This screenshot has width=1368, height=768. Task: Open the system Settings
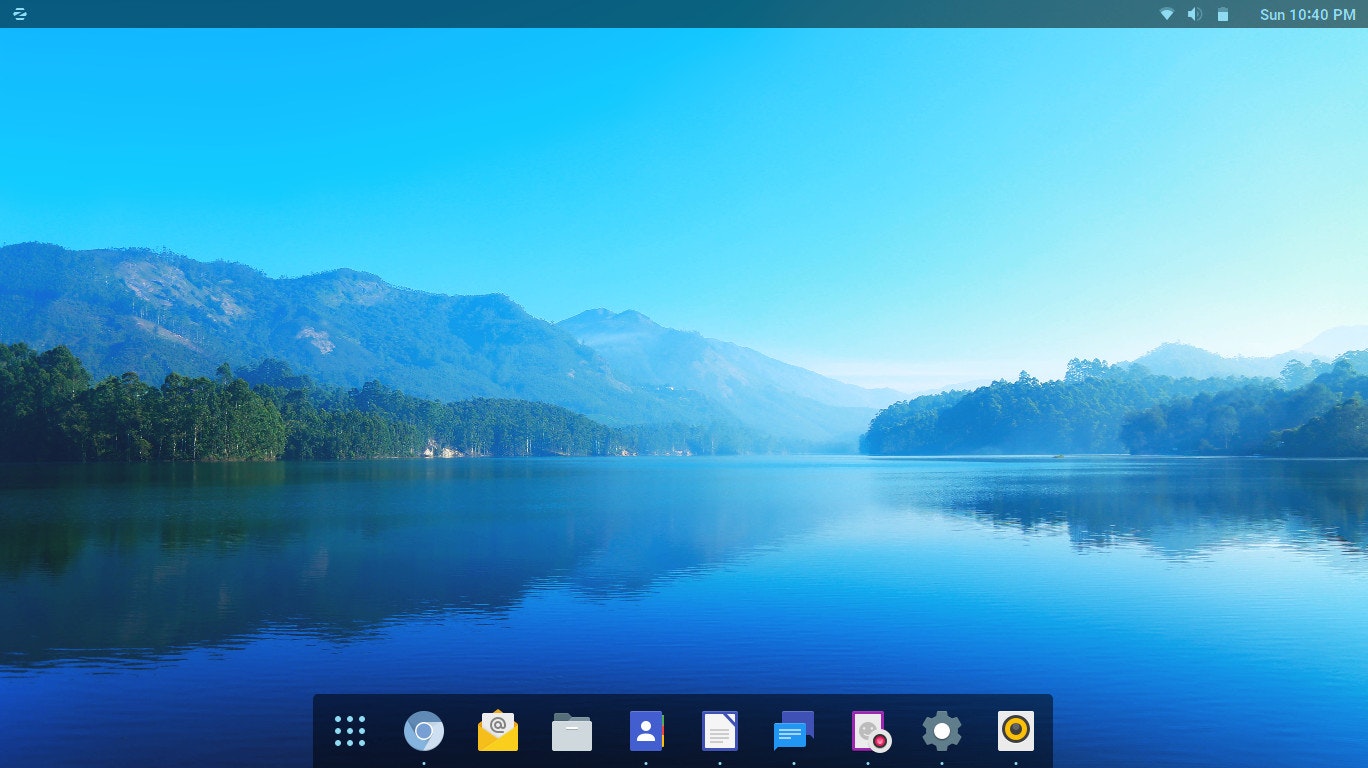pyautogui.click(x=941, y=731)
